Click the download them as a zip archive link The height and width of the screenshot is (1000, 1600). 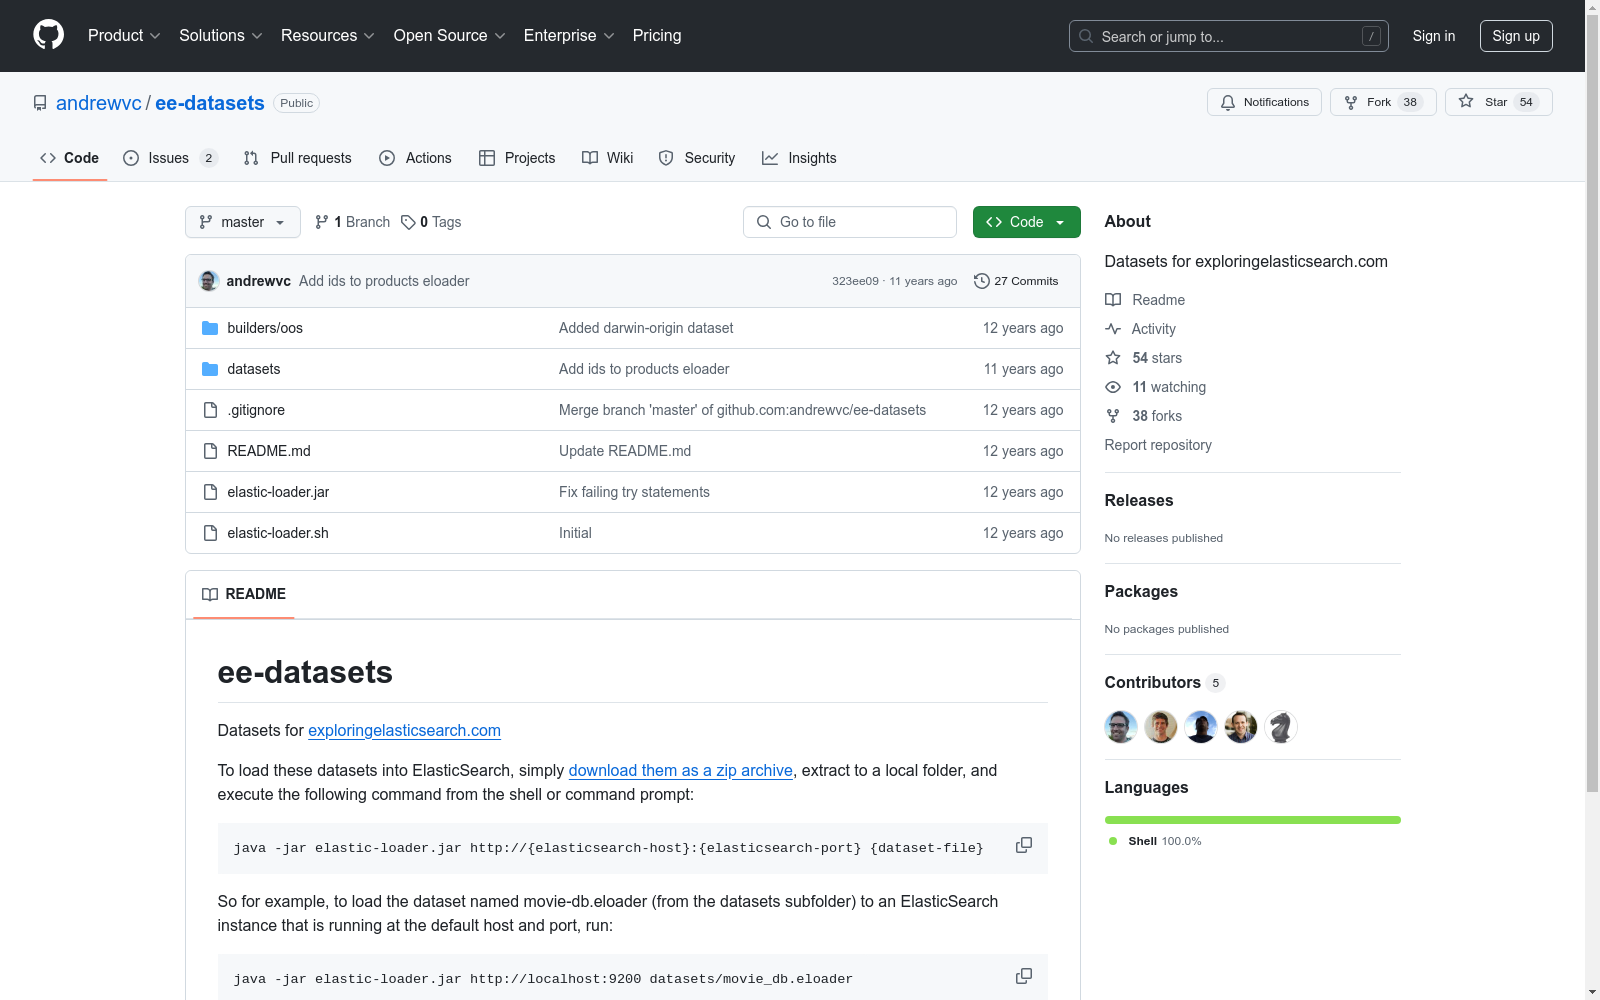click(681, 770)
